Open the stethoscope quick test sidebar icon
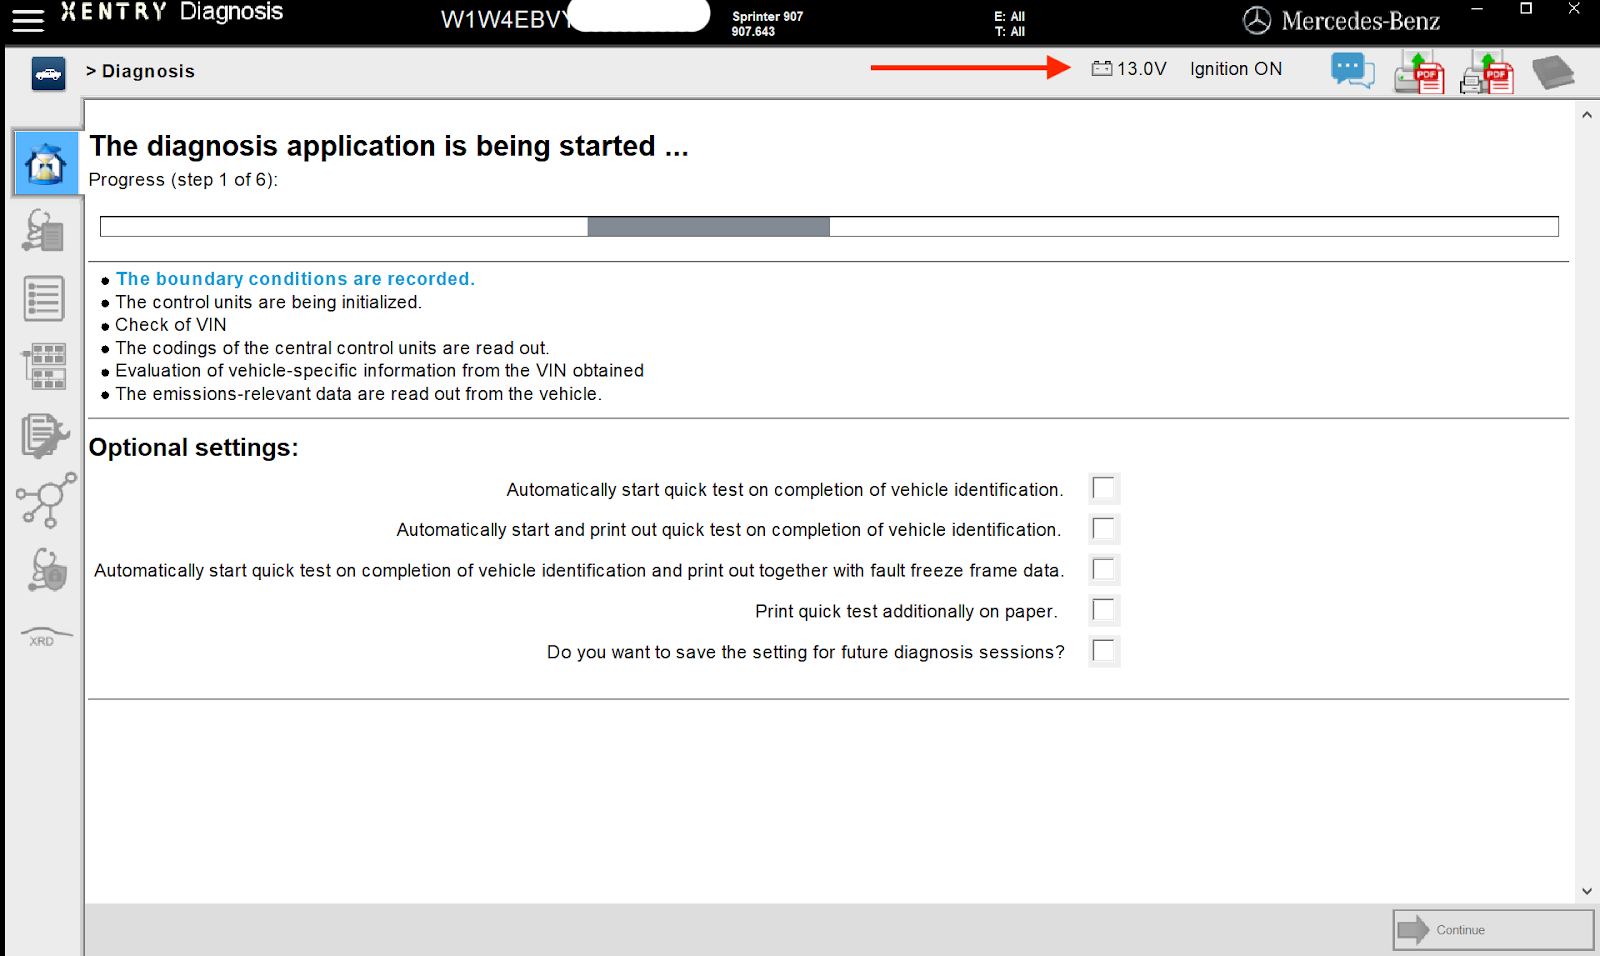The width and height of the screenshot is (1600, 956). tap(44, 230)
